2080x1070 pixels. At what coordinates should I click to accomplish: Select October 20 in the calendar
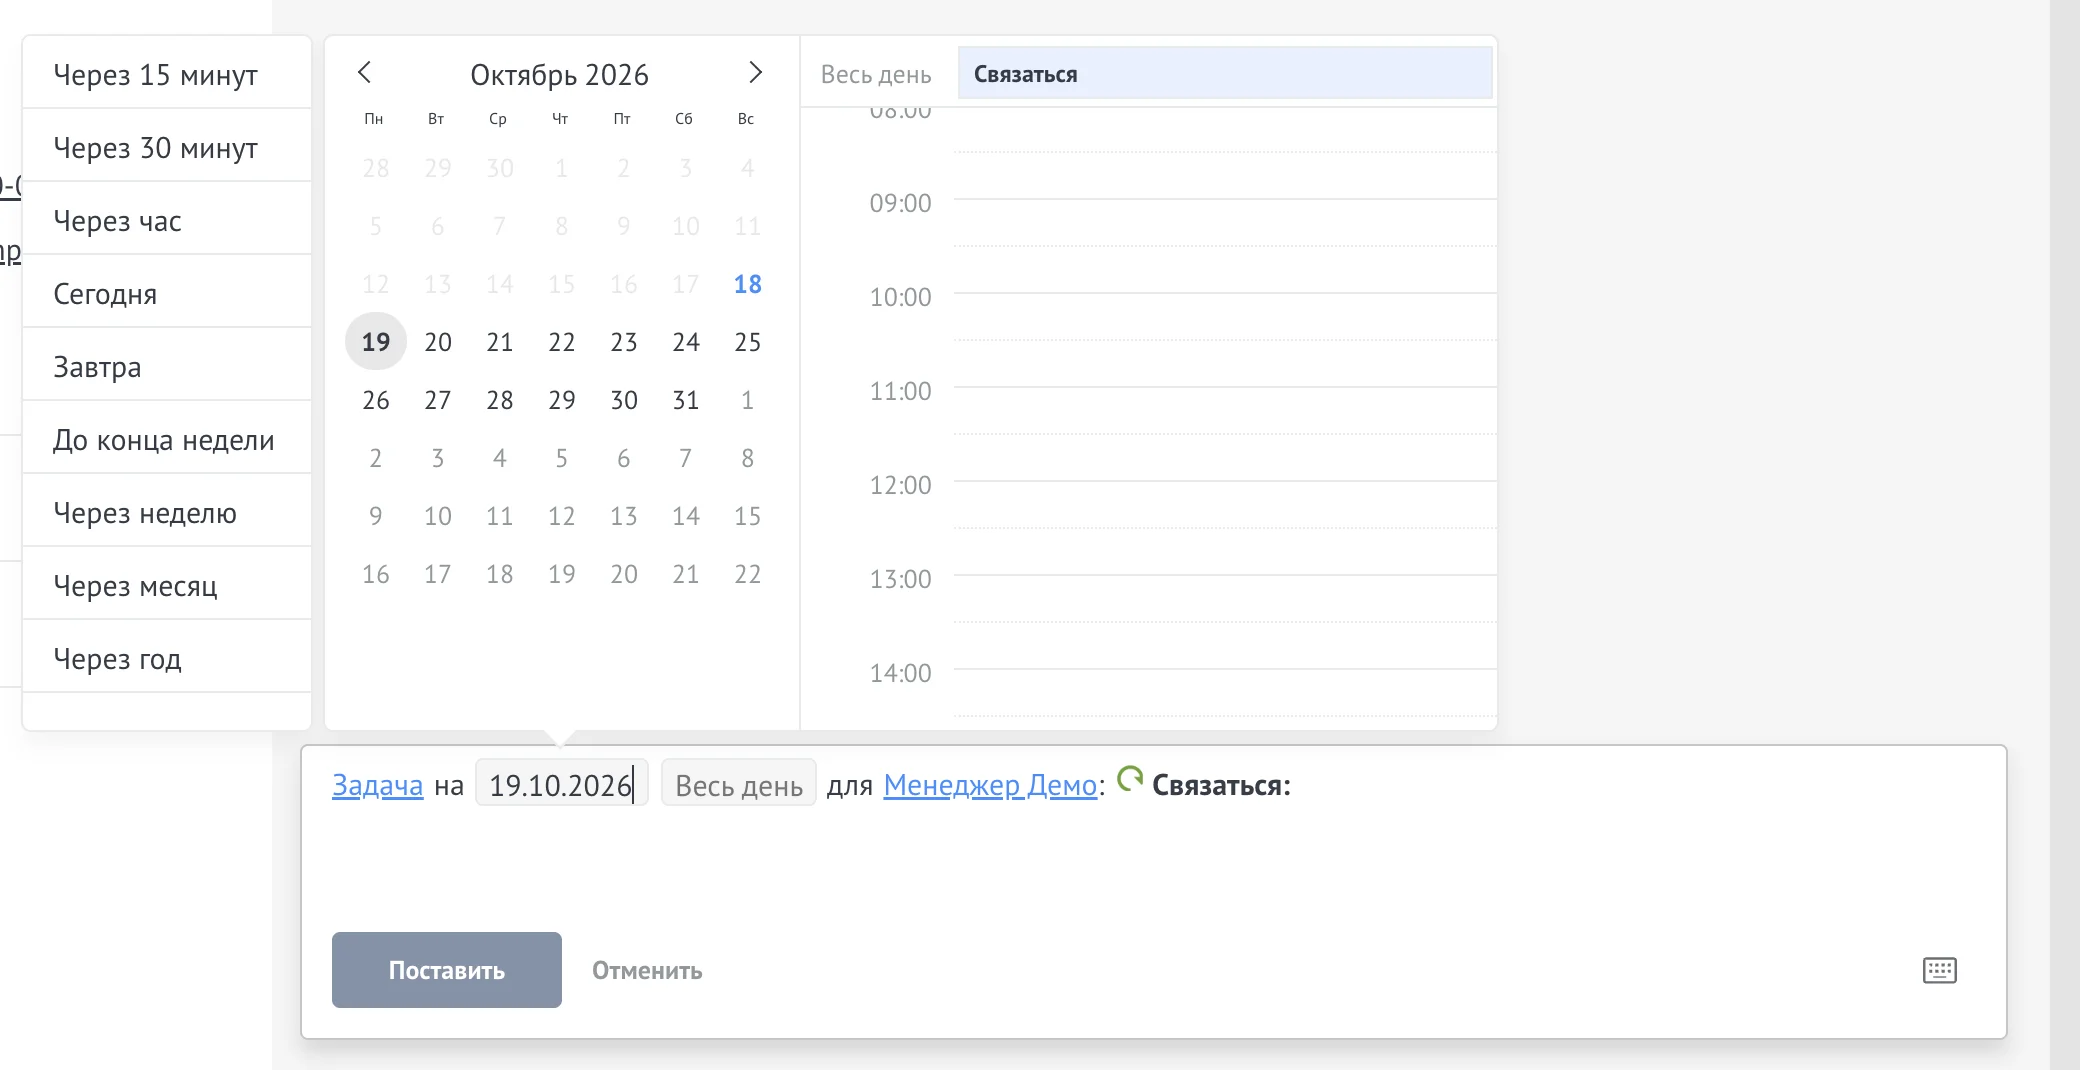(438, 342)
